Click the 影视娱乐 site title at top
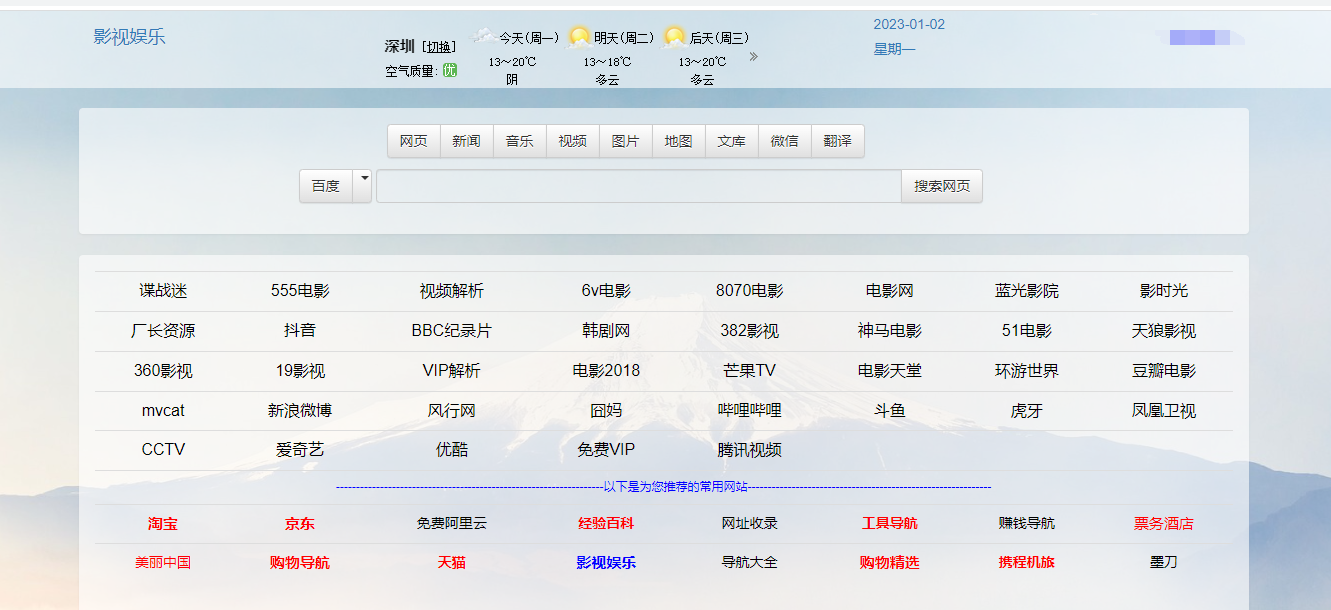 [129, 37]
